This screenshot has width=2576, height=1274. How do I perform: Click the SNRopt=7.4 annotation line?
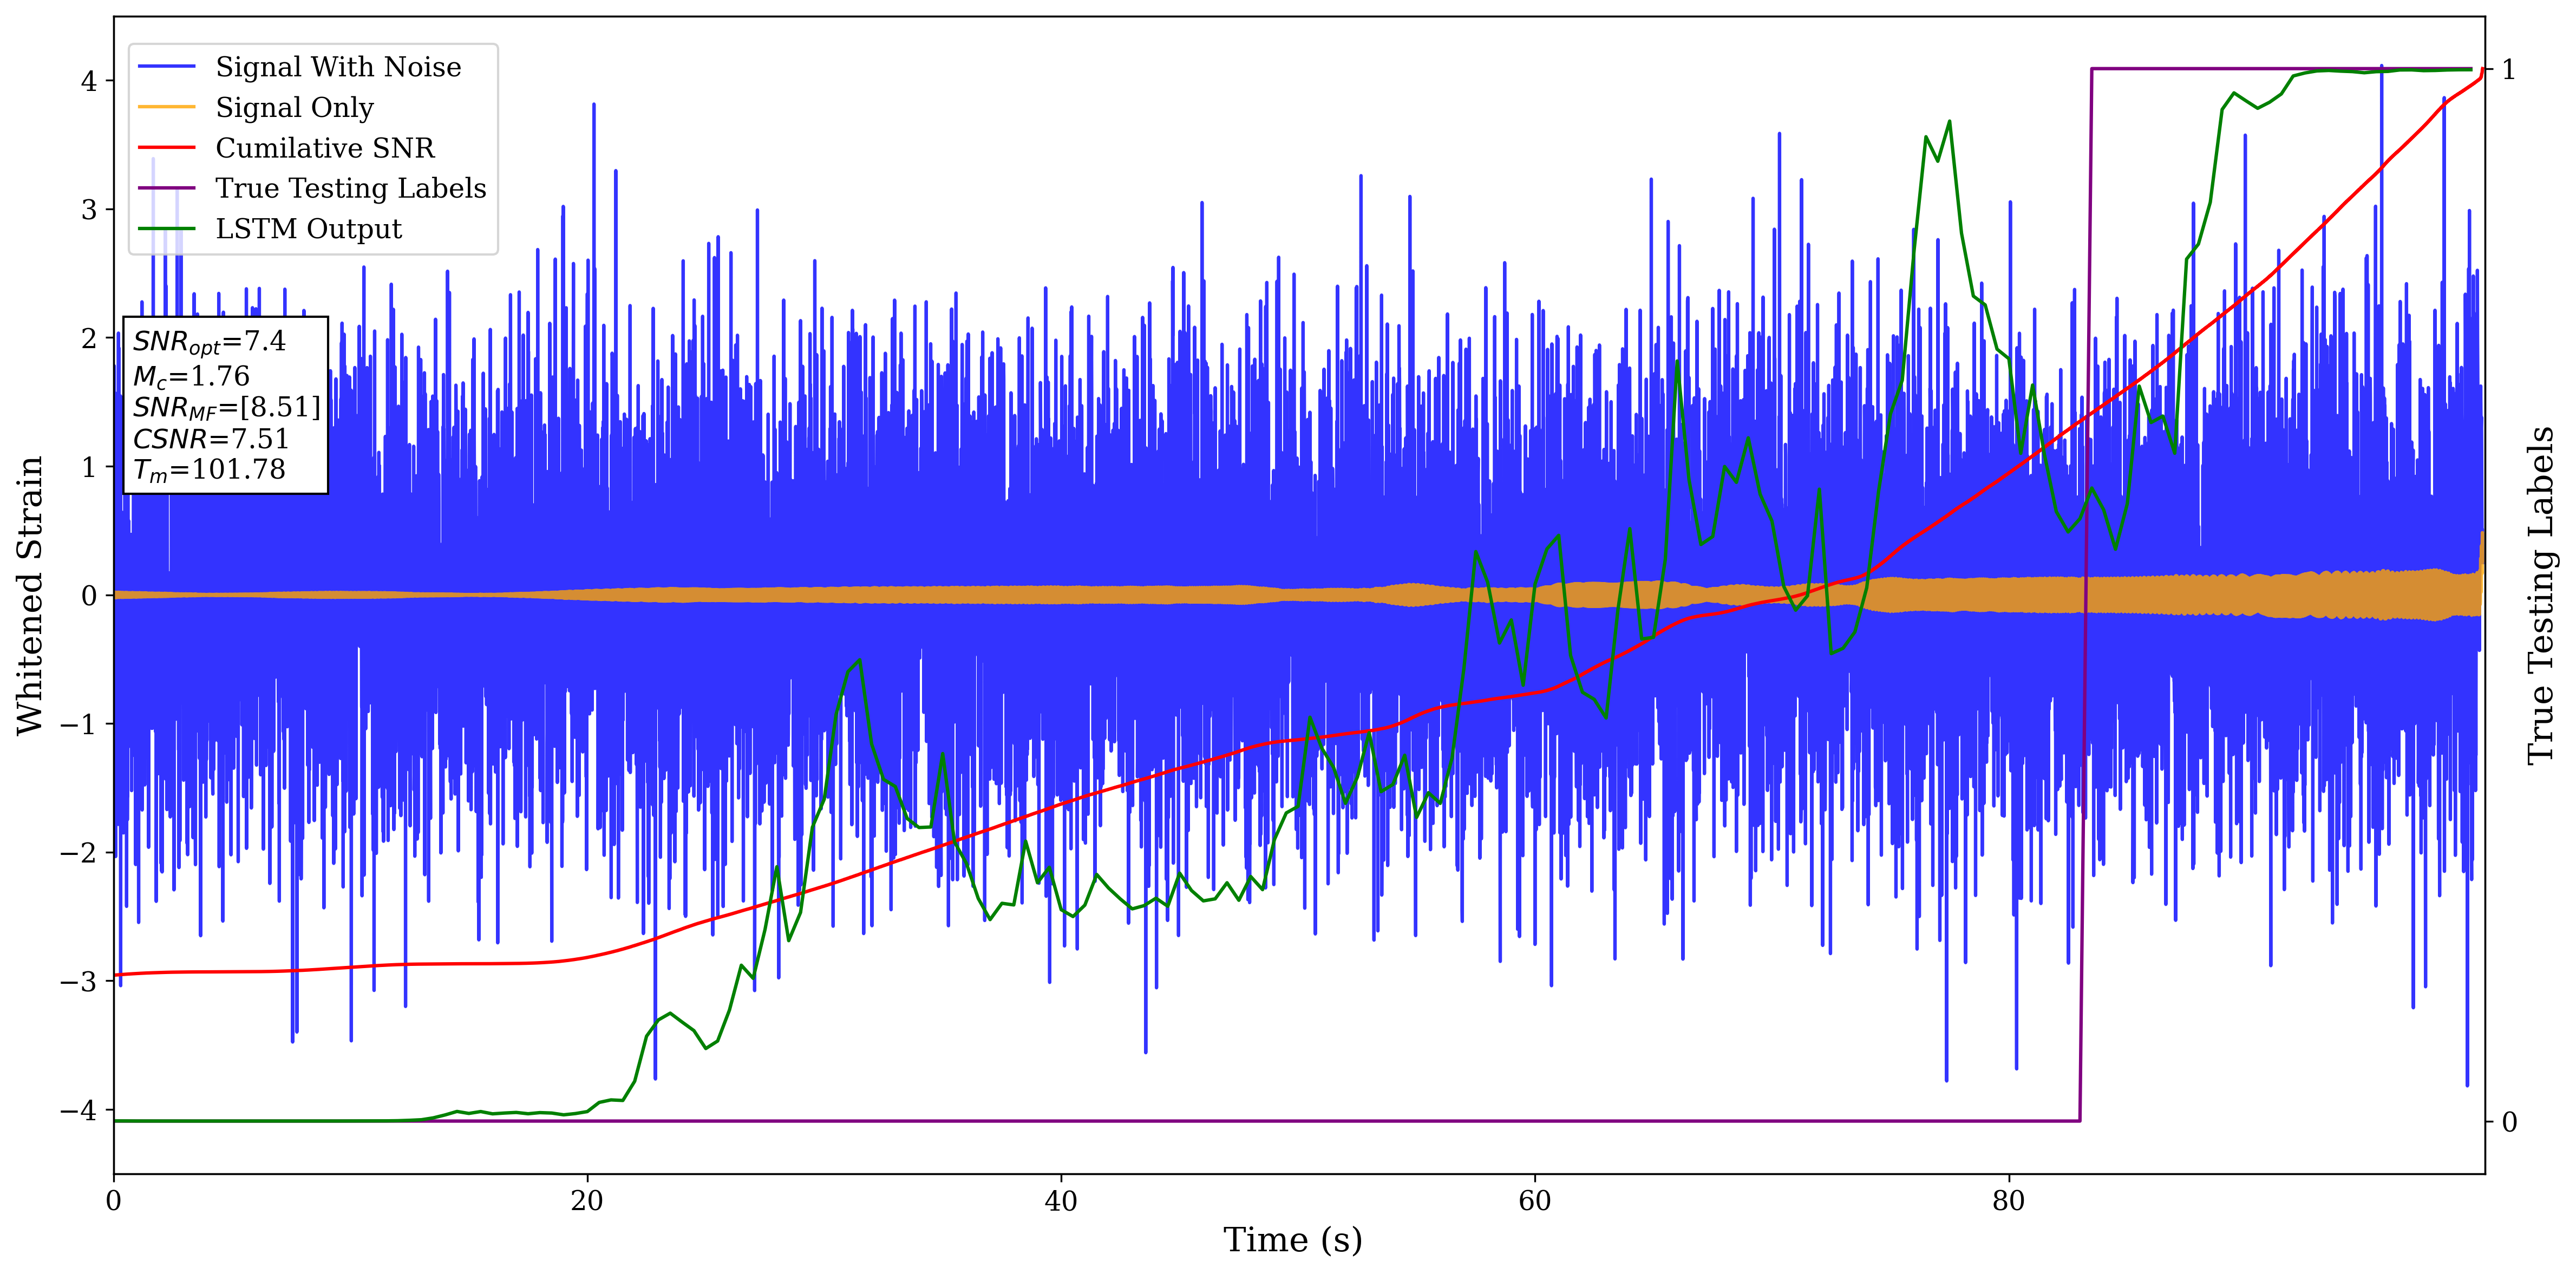tap(209, 342)
